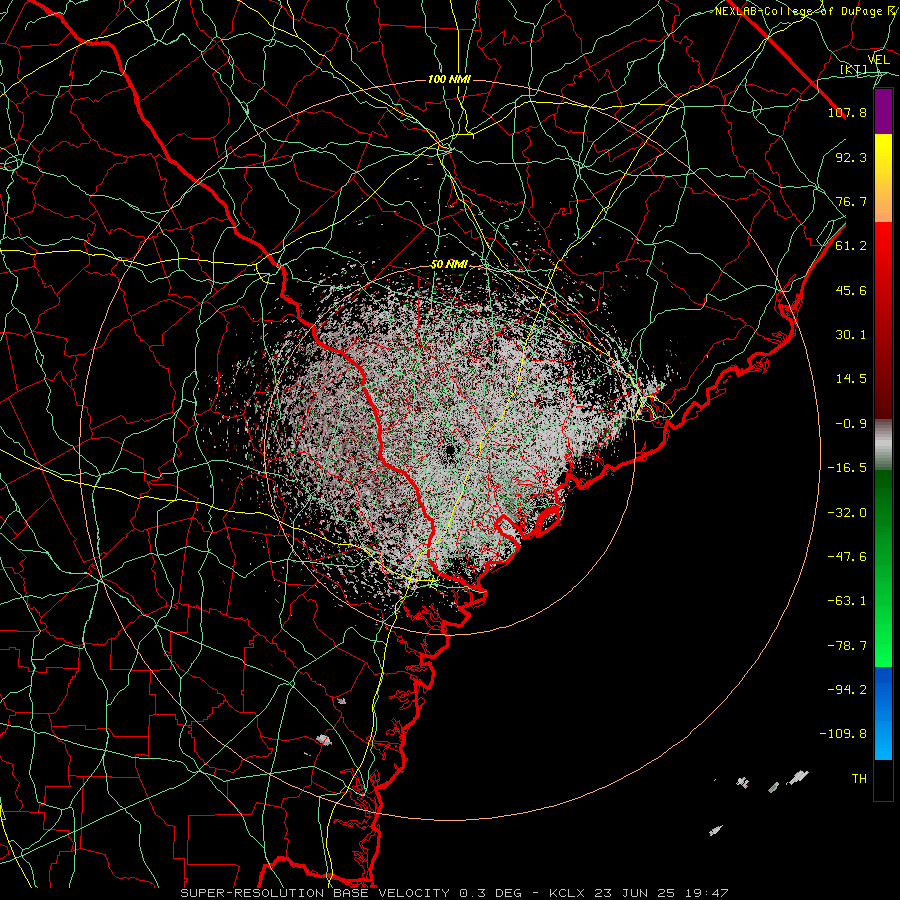Select the -47.6 legend value
This screenshot has width=900, height=900.
click(847, 557)
